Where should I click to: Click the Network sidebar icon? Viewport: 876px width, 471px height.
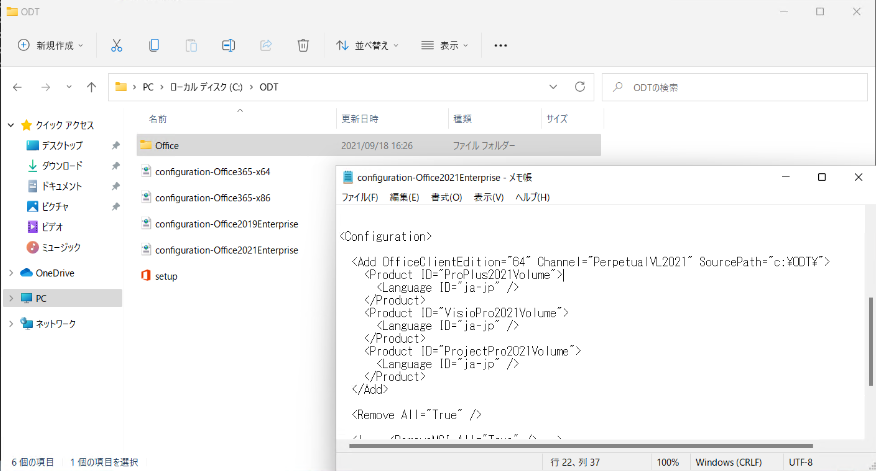pyautogui.click(x=26, y=323)
